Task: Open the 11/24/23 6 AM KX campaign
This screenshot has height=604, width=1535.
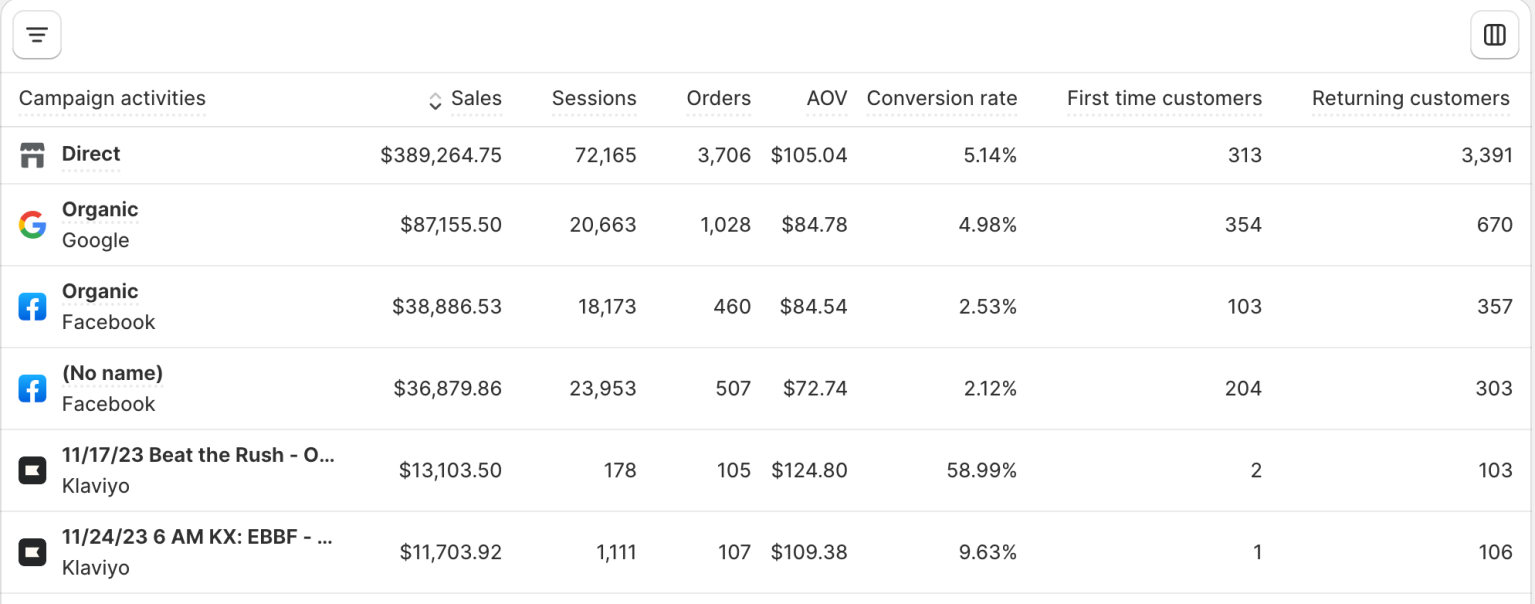Action: pos(196,537)
